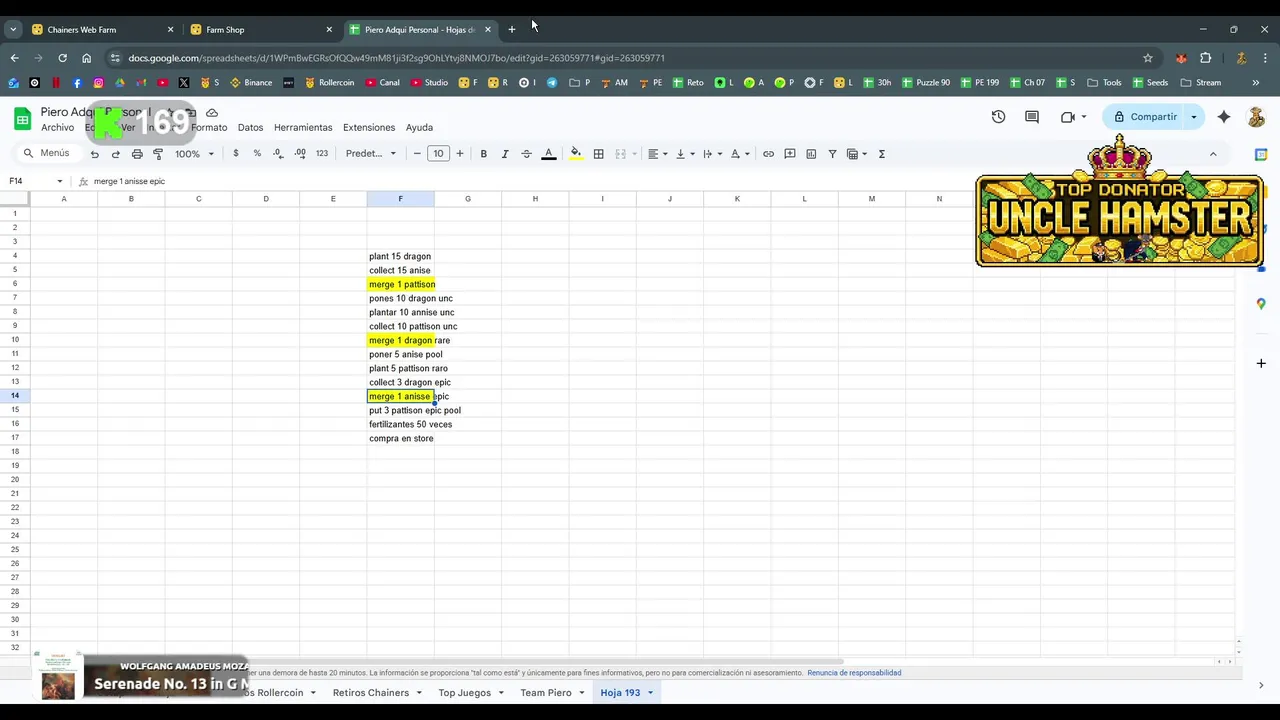Open the fill color picker
The height and width of the screenshot is (720, 1280).
coord(576,154)
